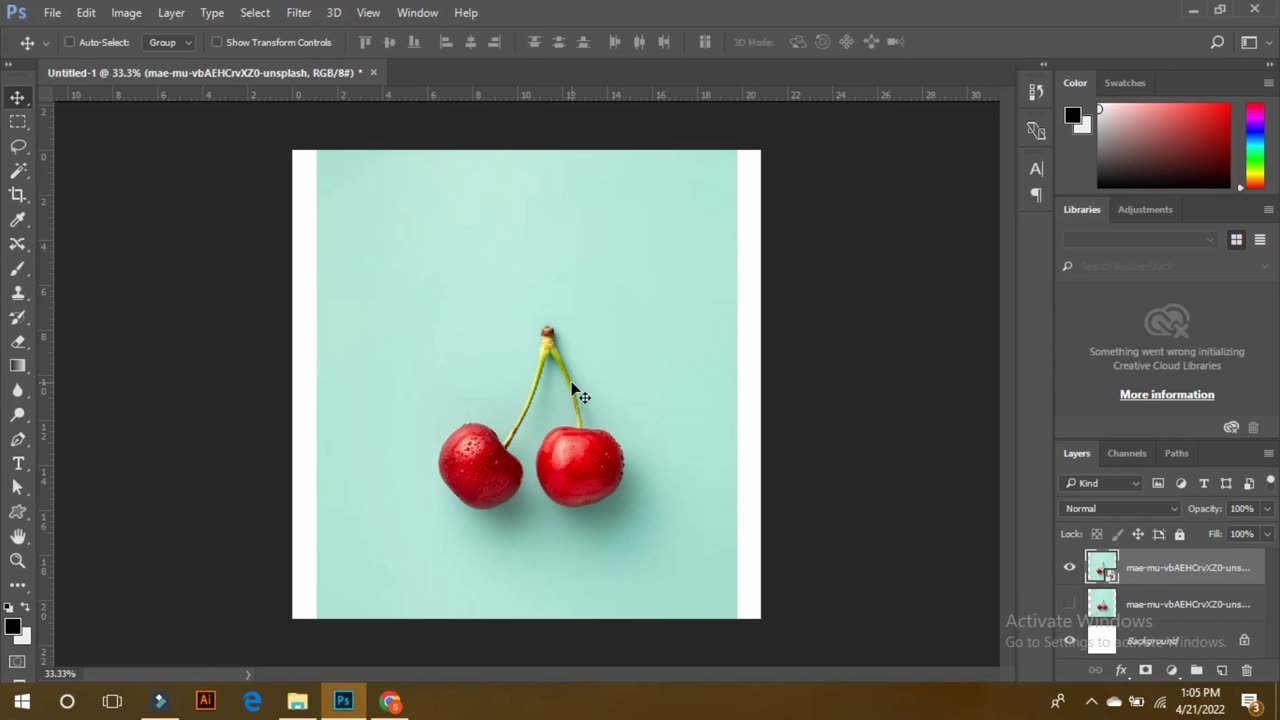This screenshot has width=1280, height=720.
Task: Click the Libraries grid view button
Action: pyautogui.click(x=1237, y=239)
